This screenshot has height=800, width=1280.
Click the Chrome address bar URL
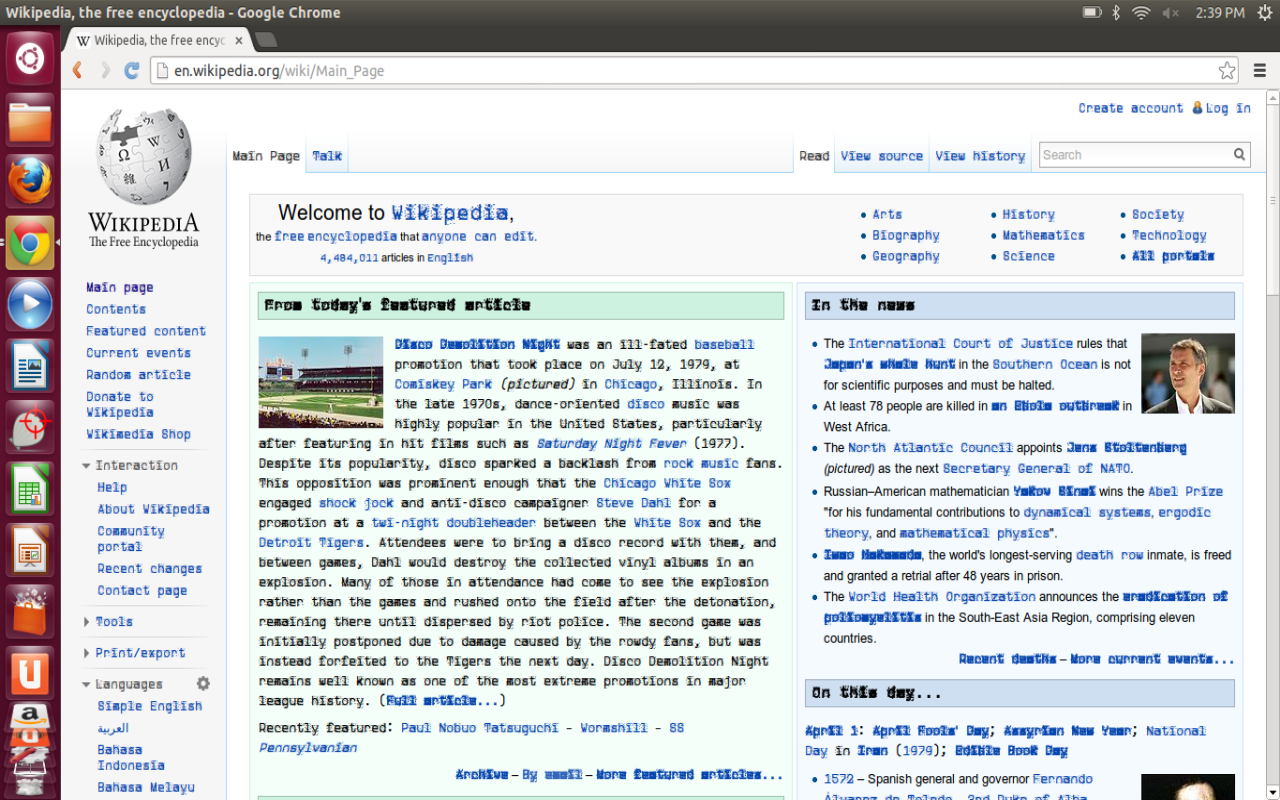279,71
